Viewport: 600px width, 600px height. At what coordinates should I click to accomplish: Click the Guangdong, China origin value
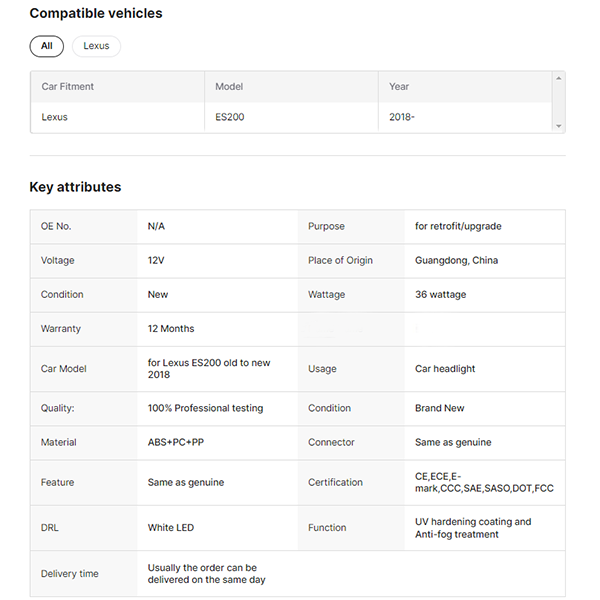coord(456,260)
